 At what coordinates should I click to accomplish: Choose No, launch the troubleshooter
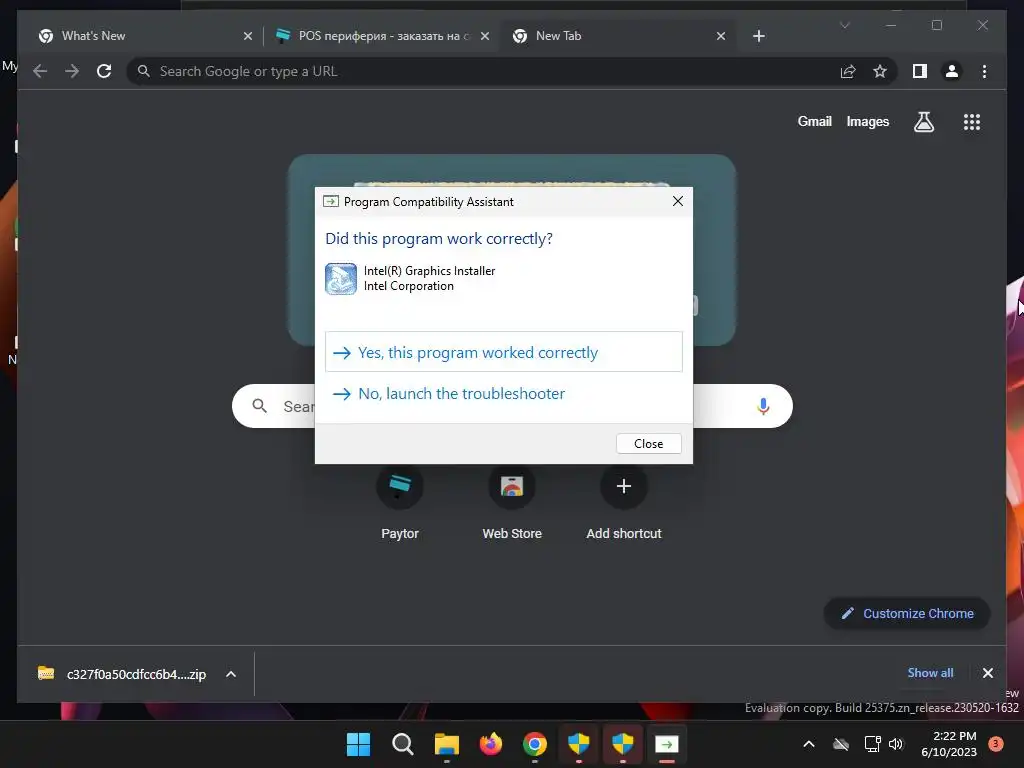pyautogui.click(x=504, y=393)
